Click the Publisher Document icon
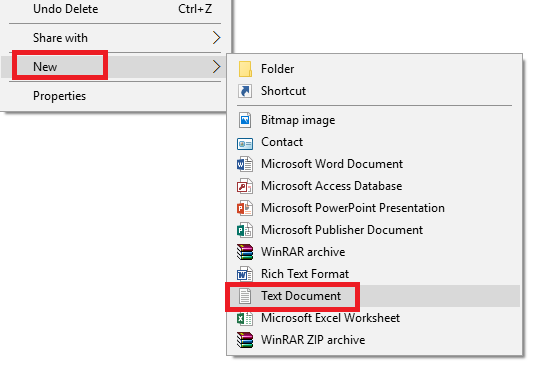Screen dimensions: 533x366 click(x=245, y=230)
